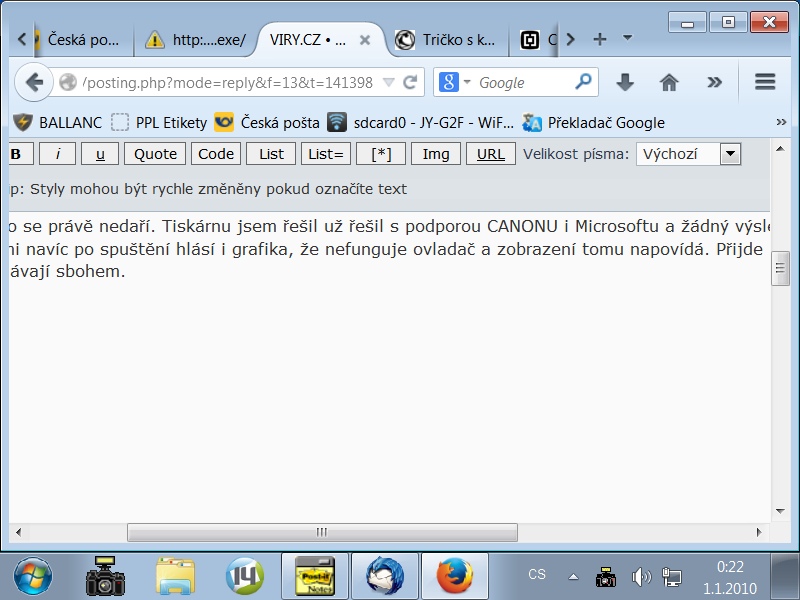Open the Překladač Google bookmark

click(x=594, y=123)
